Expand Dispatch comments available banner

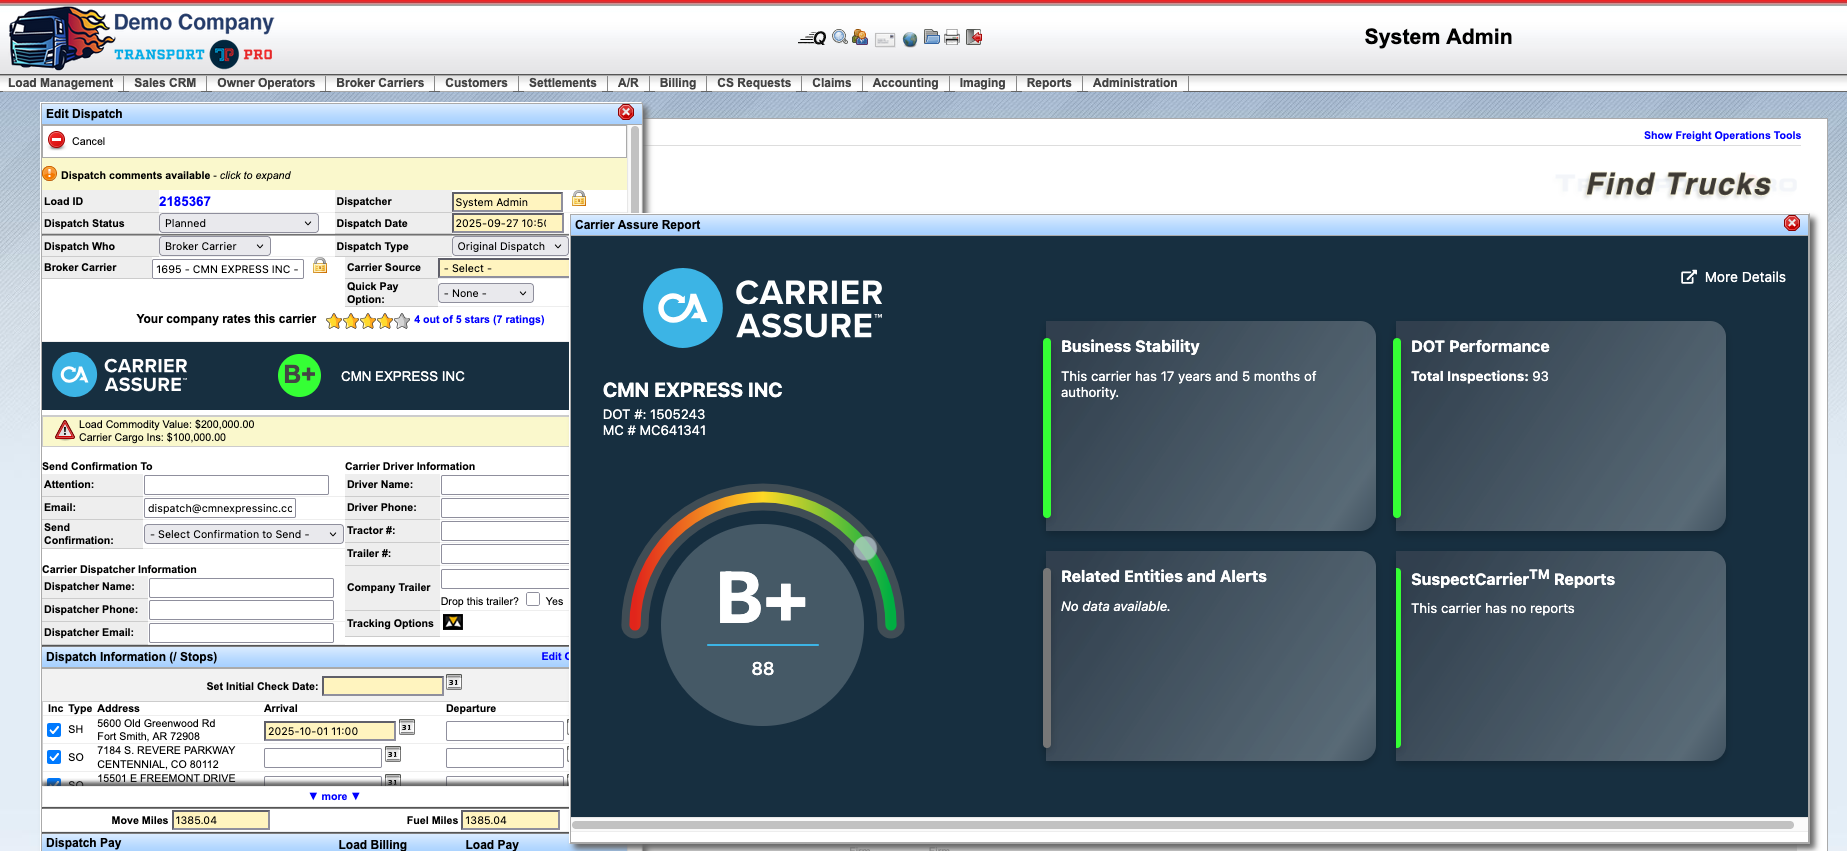click(x=334, y=175)
